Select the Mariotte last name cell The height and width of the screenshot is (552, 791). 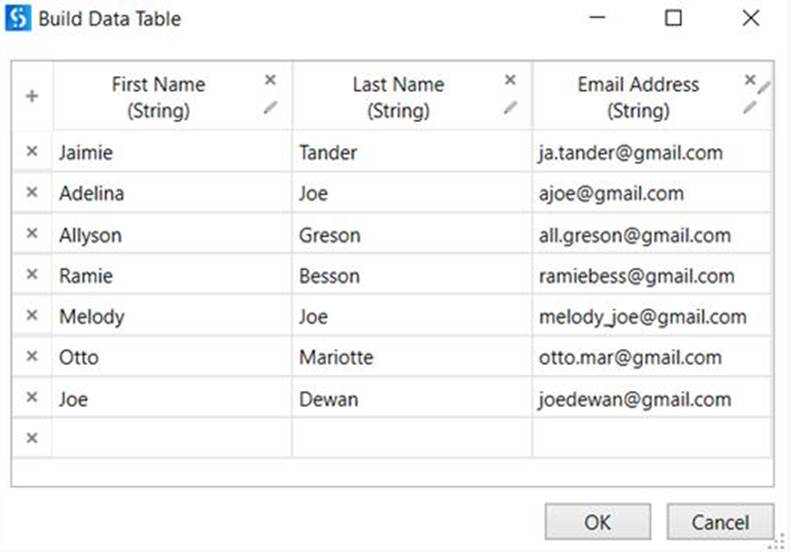411,357
